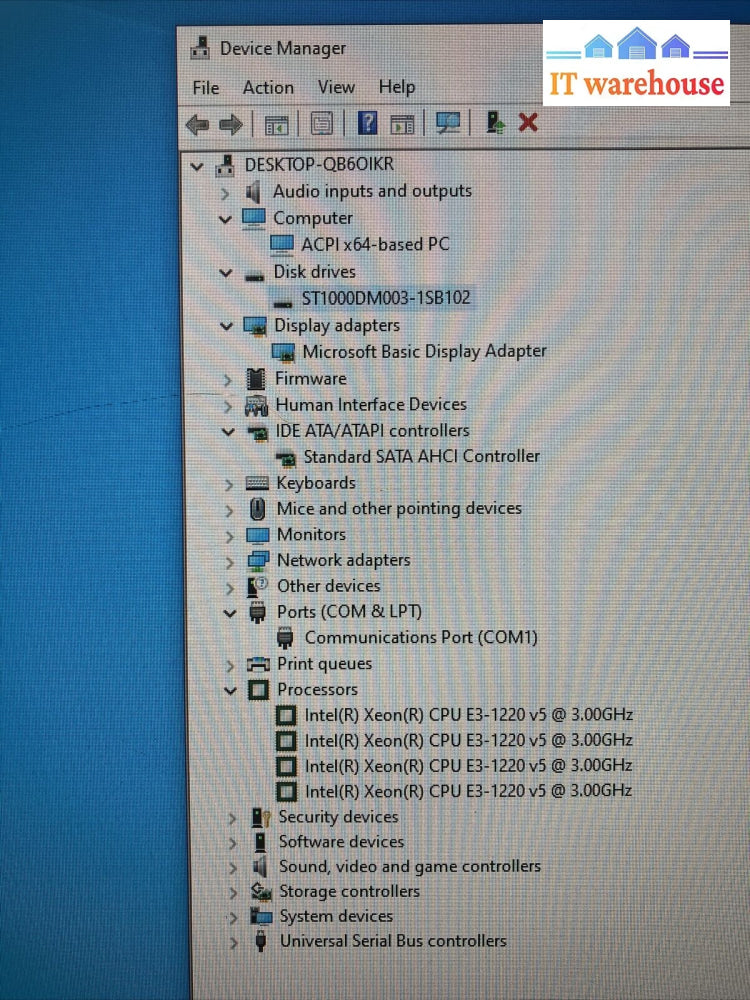Select Microsoft Basic Display Adapter

tap(424, 352)
